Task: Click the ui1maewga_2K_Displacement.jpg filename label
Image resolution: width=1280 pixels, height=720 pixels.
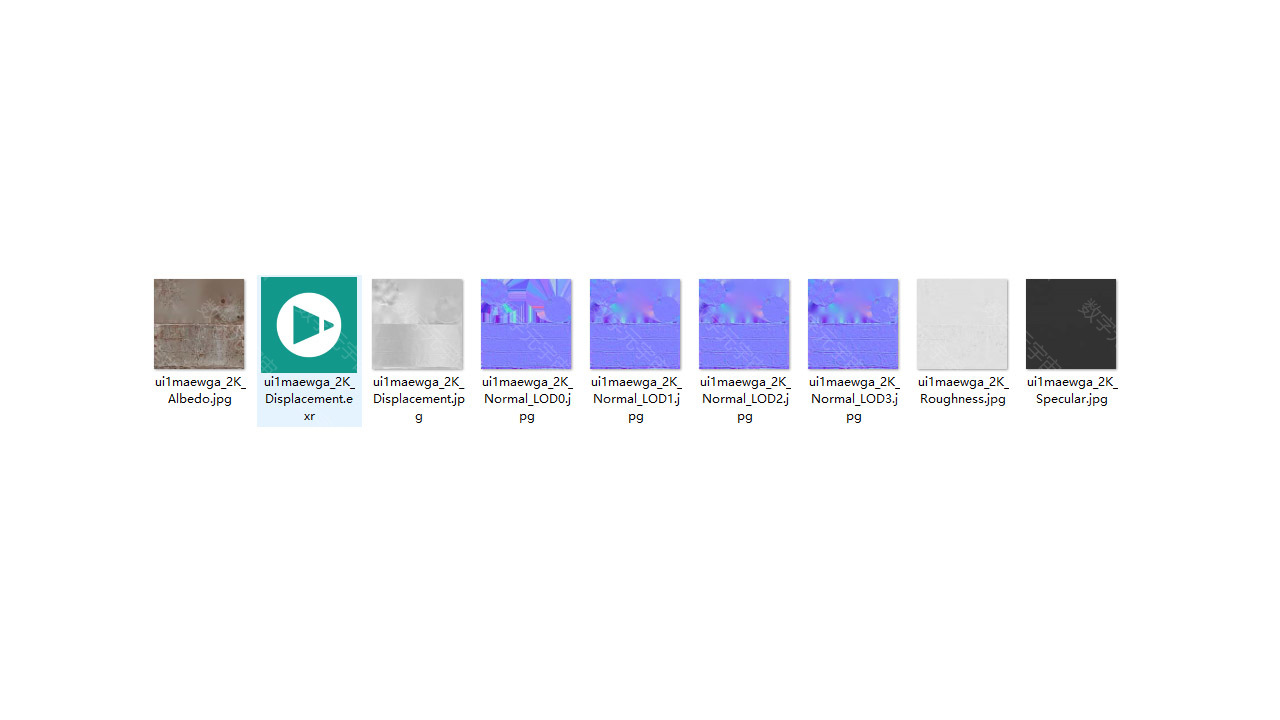Action: (x=418, y=399)
